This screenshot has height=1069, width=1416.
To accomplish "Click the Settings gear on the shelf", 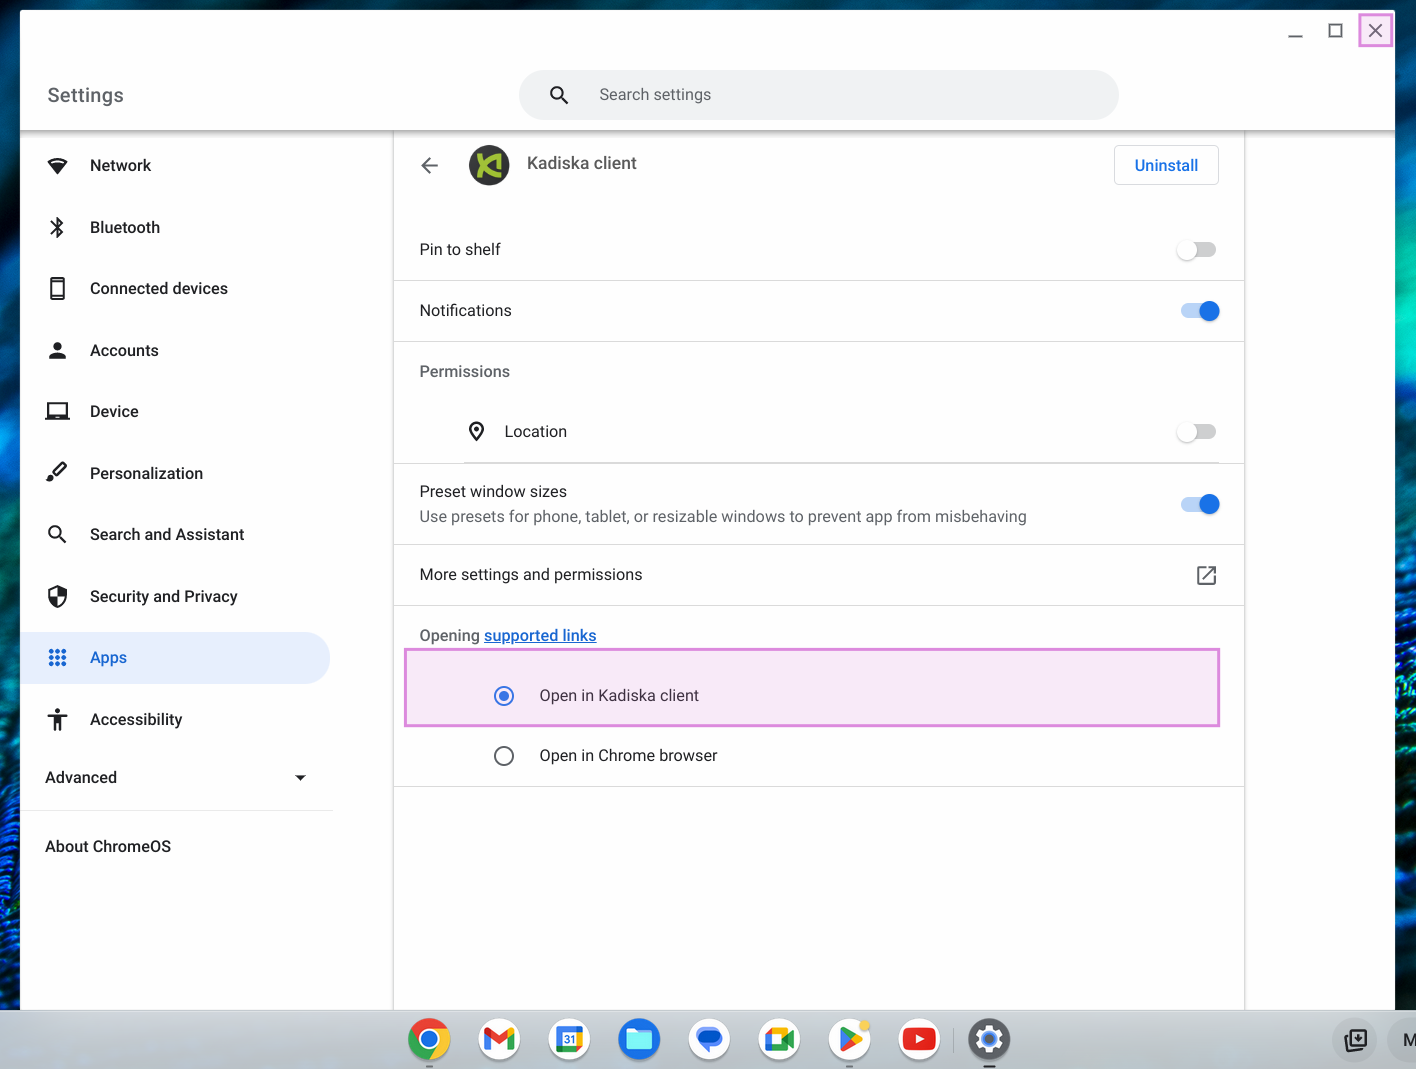I will pyautogui.click(x=989, y=1040).
